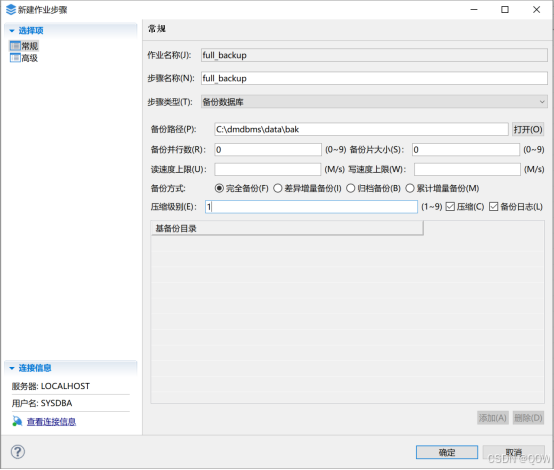The height and width of the screenshot is (470, 554).
Task: Click the 写速度上限 input field
Action: coord(467,169)
